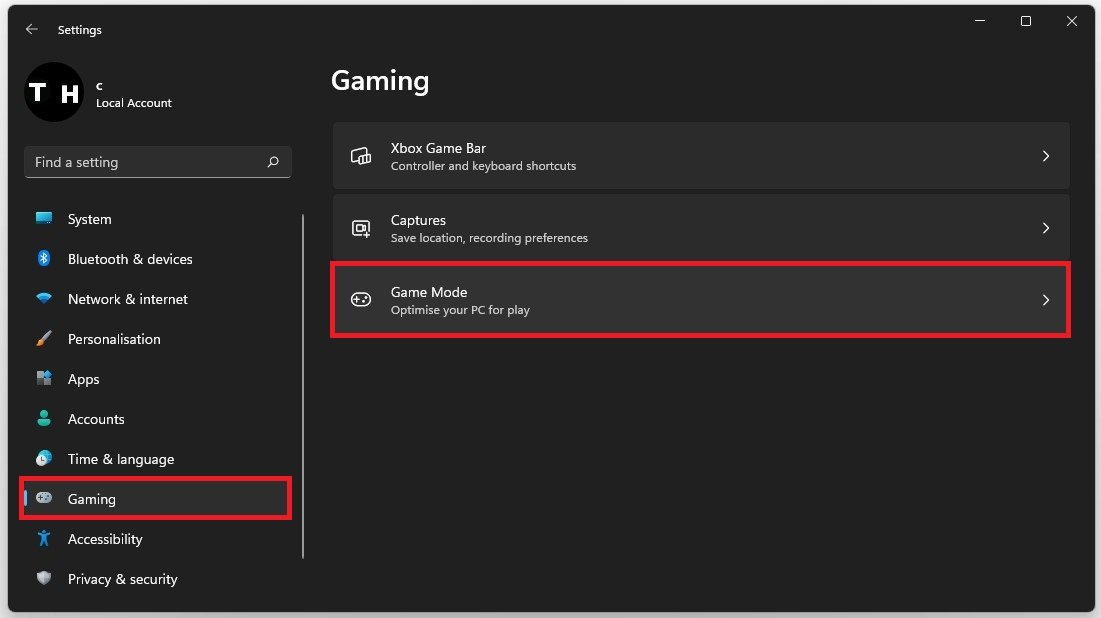Click the Bluetooth icon in sidebar

click(44, 258)
